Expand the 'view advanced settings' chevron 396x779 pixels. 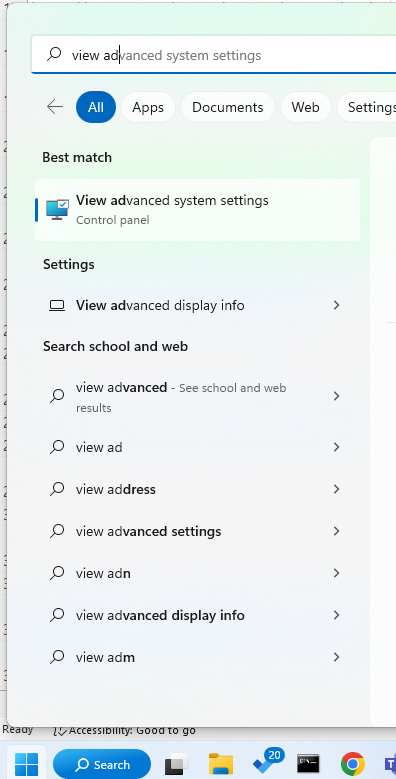click(x=336, y=531)
